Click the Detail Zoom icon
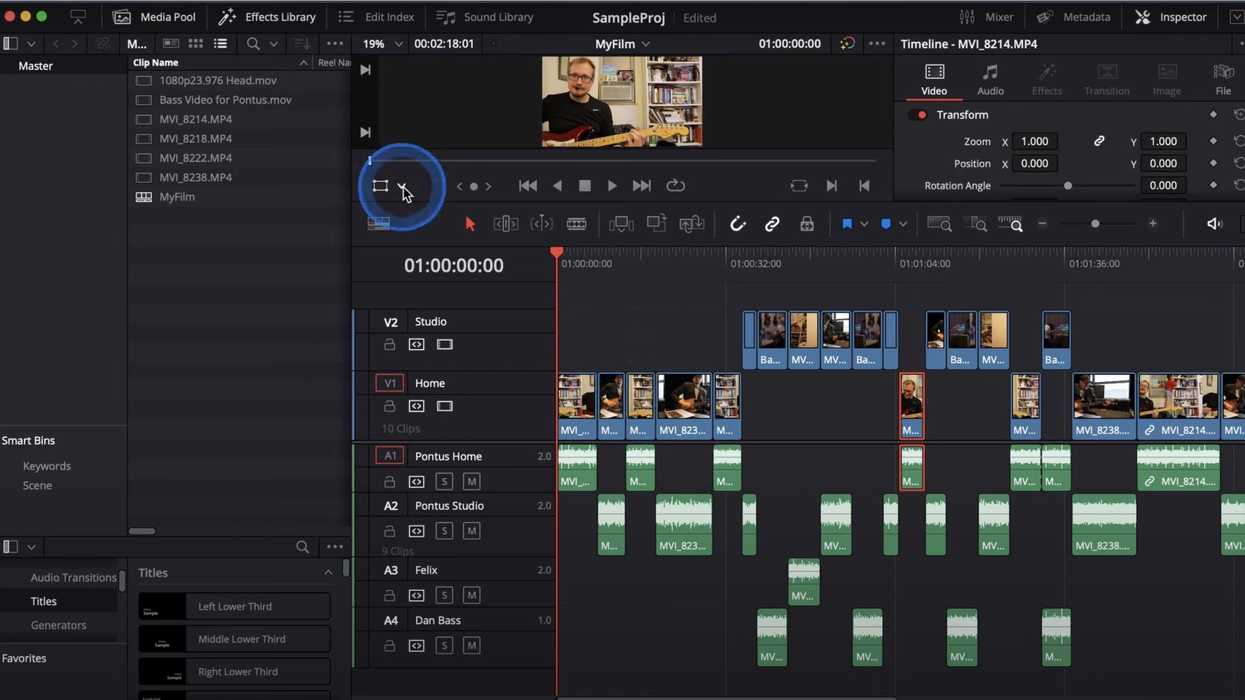This screenshot has width=1245, height=700. (x=977, y=224)
